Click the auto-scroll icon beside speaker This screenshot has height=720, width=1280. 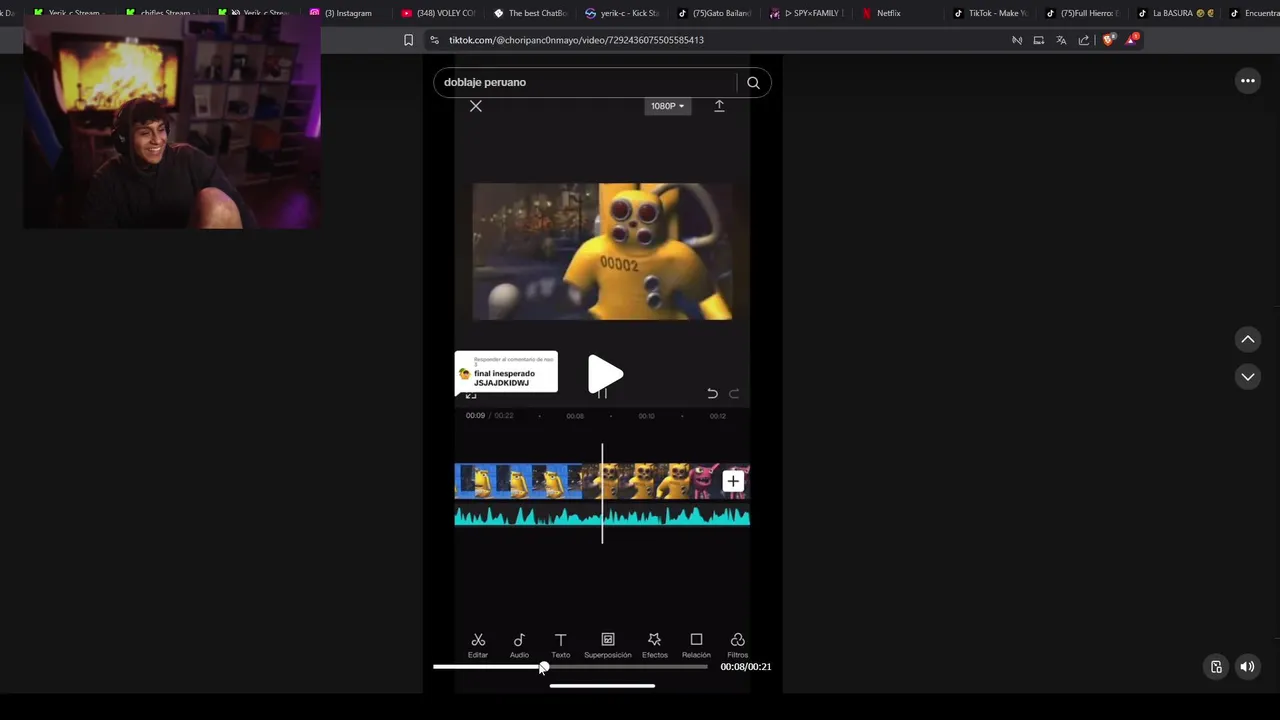pyautogui.click(x=1216, y=667)
